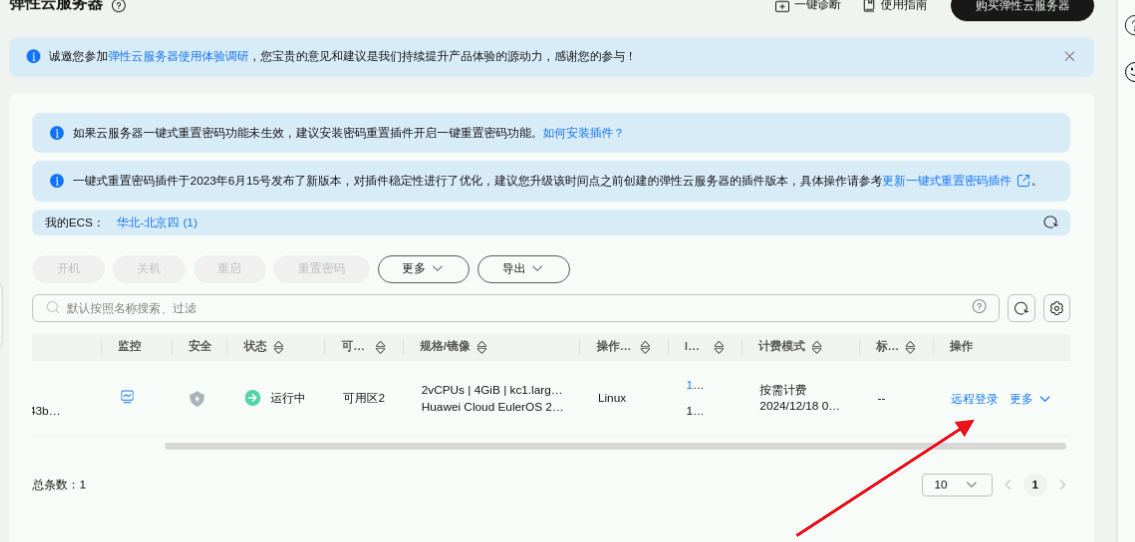This screenshot has width=1135, height=542.
Task: Open the help icon beside 弹性云服务器 title
Action: pyautogui.click(x=119, y=6)
